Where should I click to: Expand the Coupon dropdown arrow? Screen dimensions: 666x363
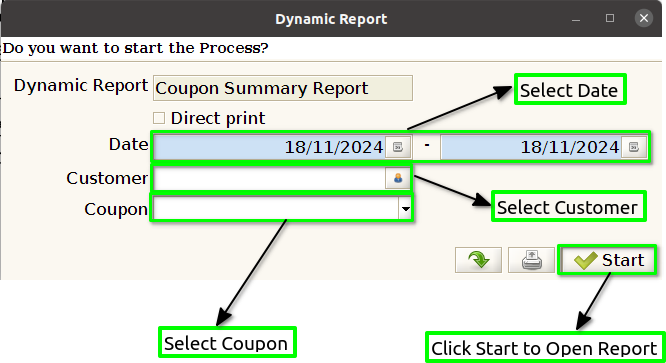point(405,208)
